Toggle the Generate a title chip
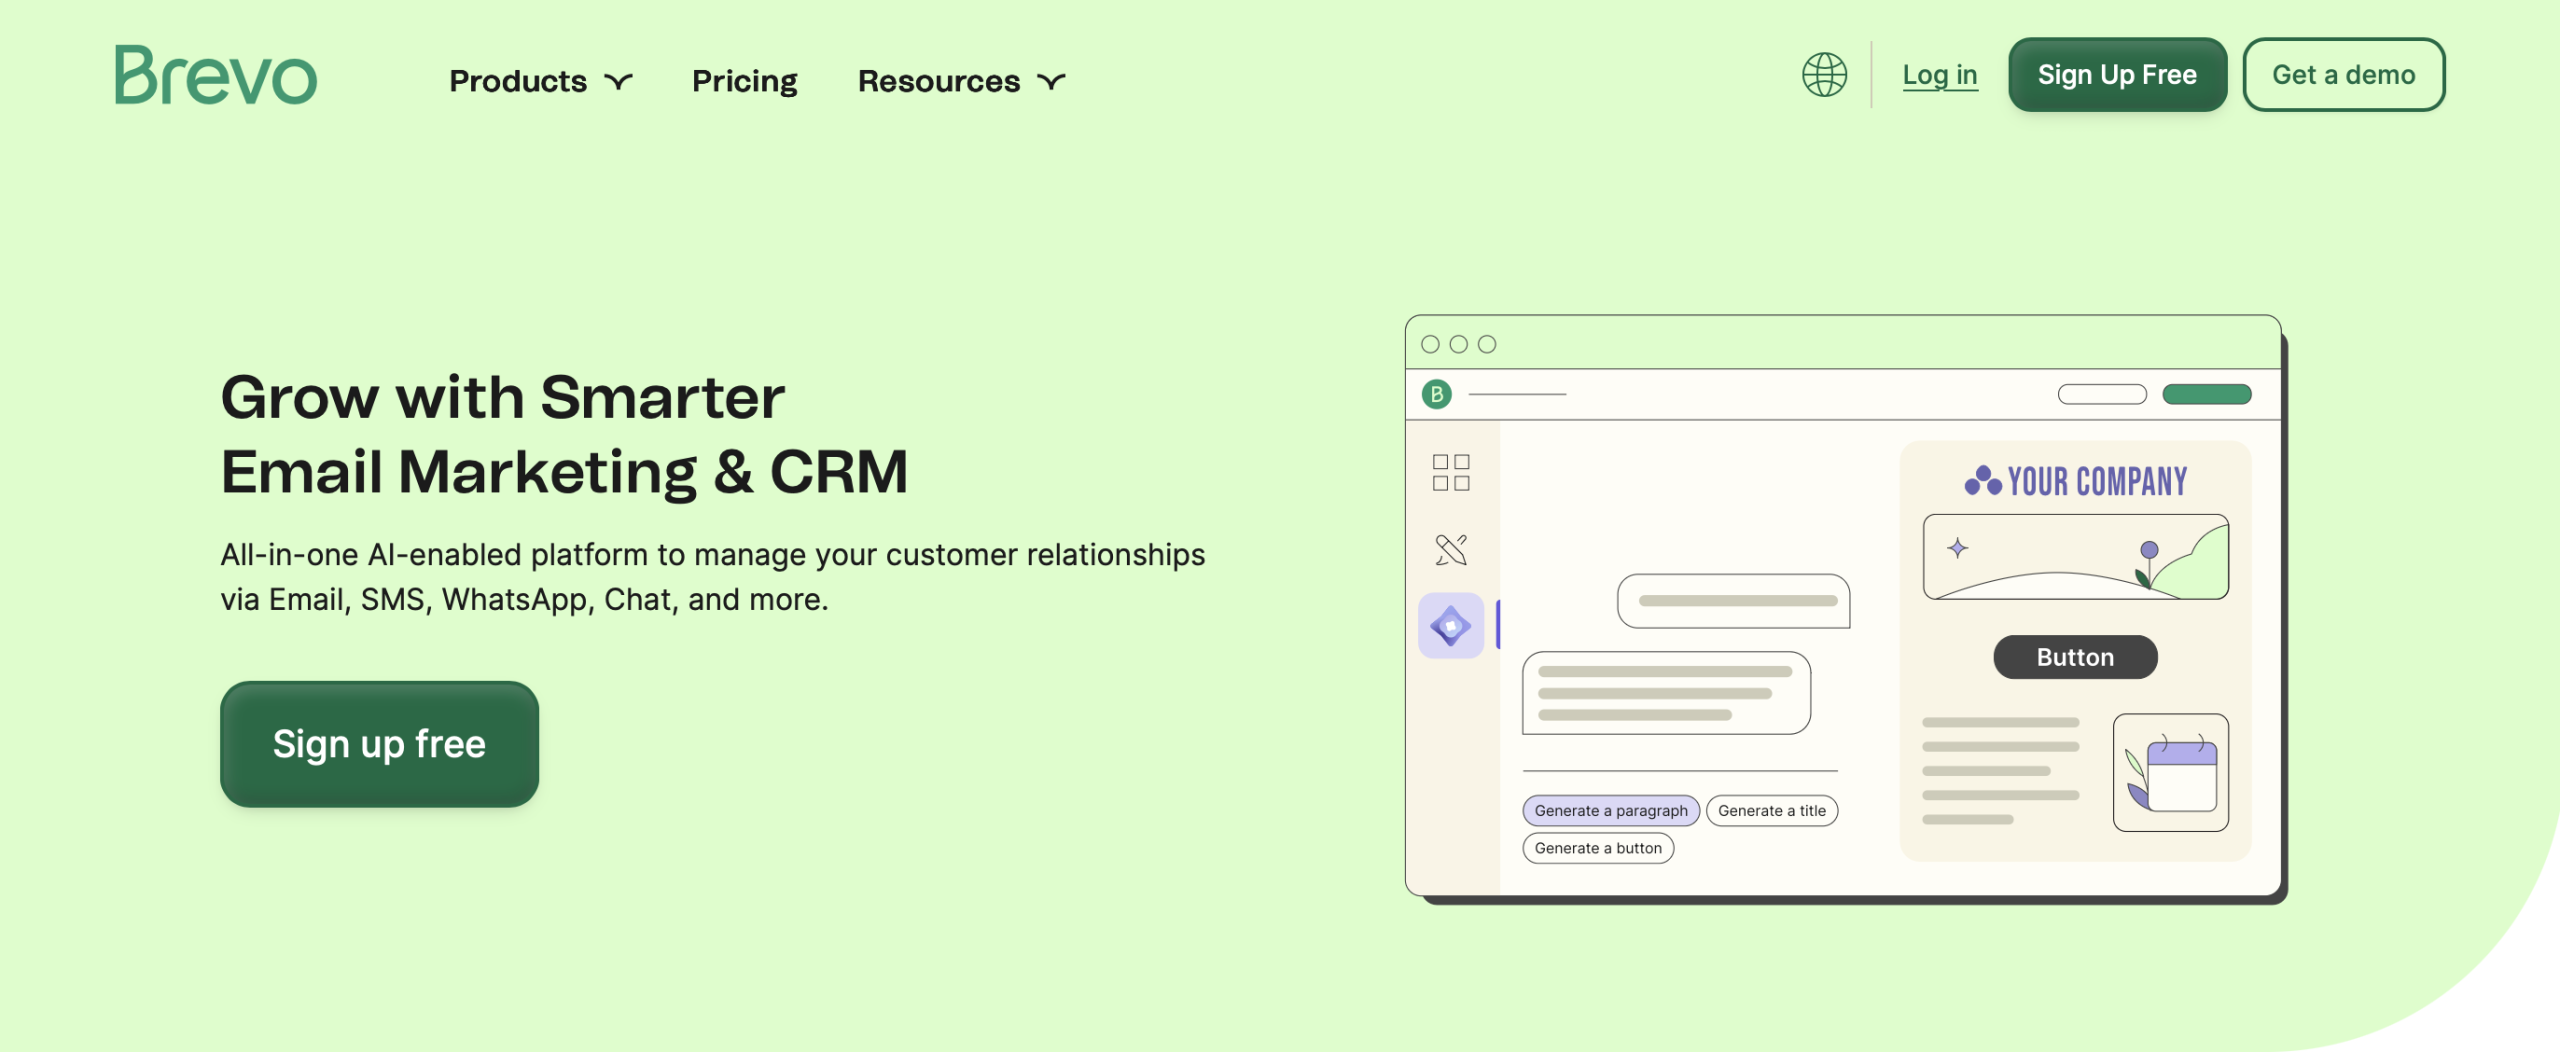This screenshot has width=2560, height=1052. tap(1773, 810)
